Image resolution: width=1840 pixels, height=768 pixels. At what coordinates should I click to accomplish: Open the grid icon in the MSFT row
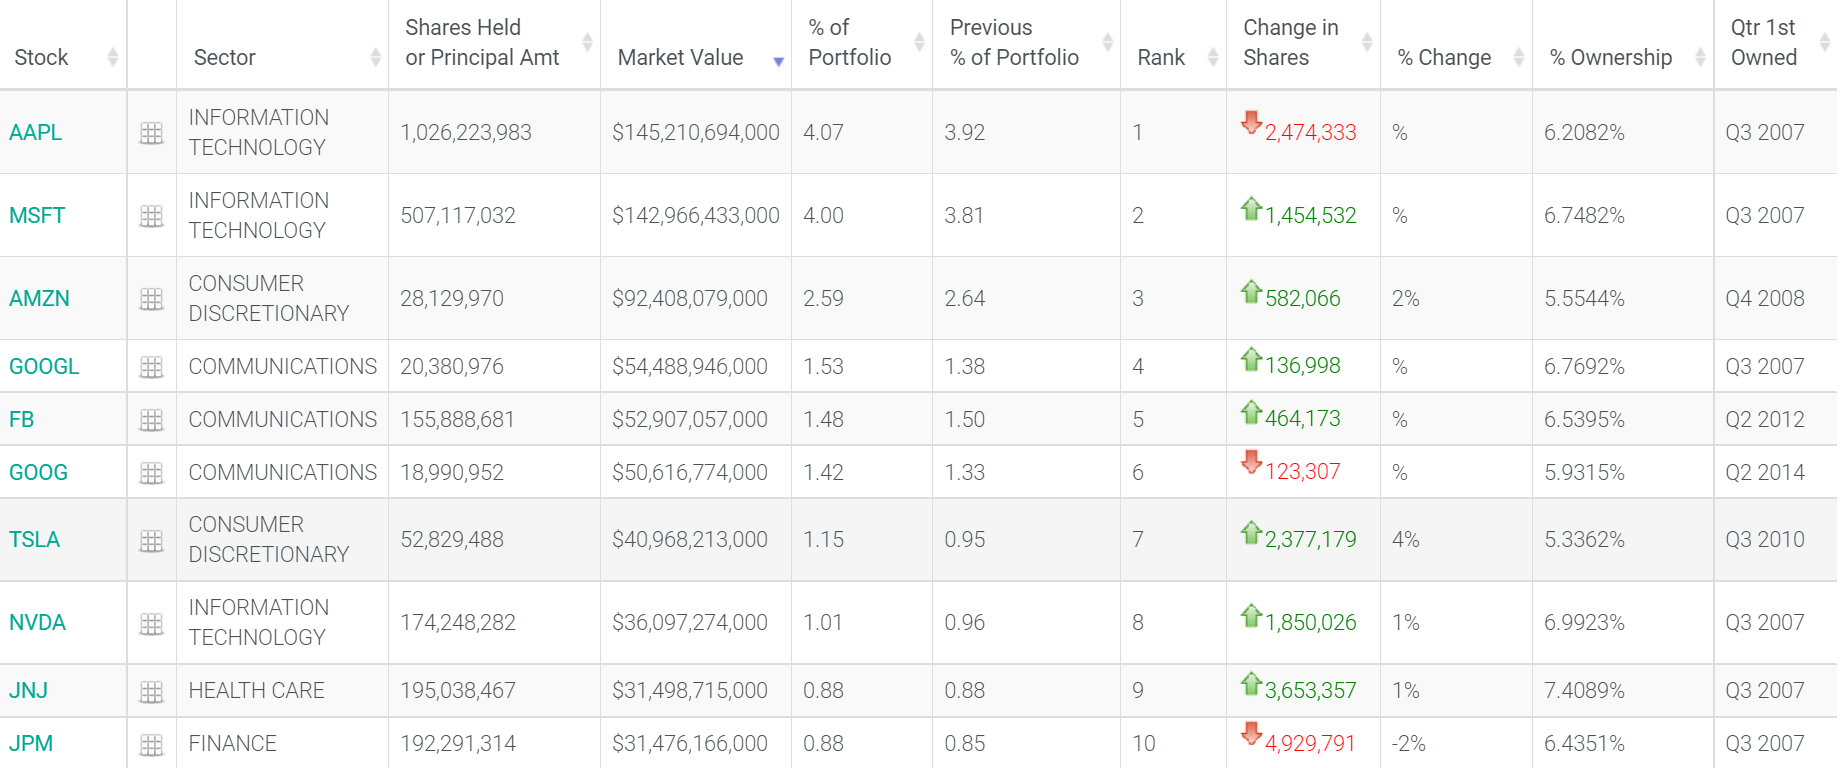point(151,216)
